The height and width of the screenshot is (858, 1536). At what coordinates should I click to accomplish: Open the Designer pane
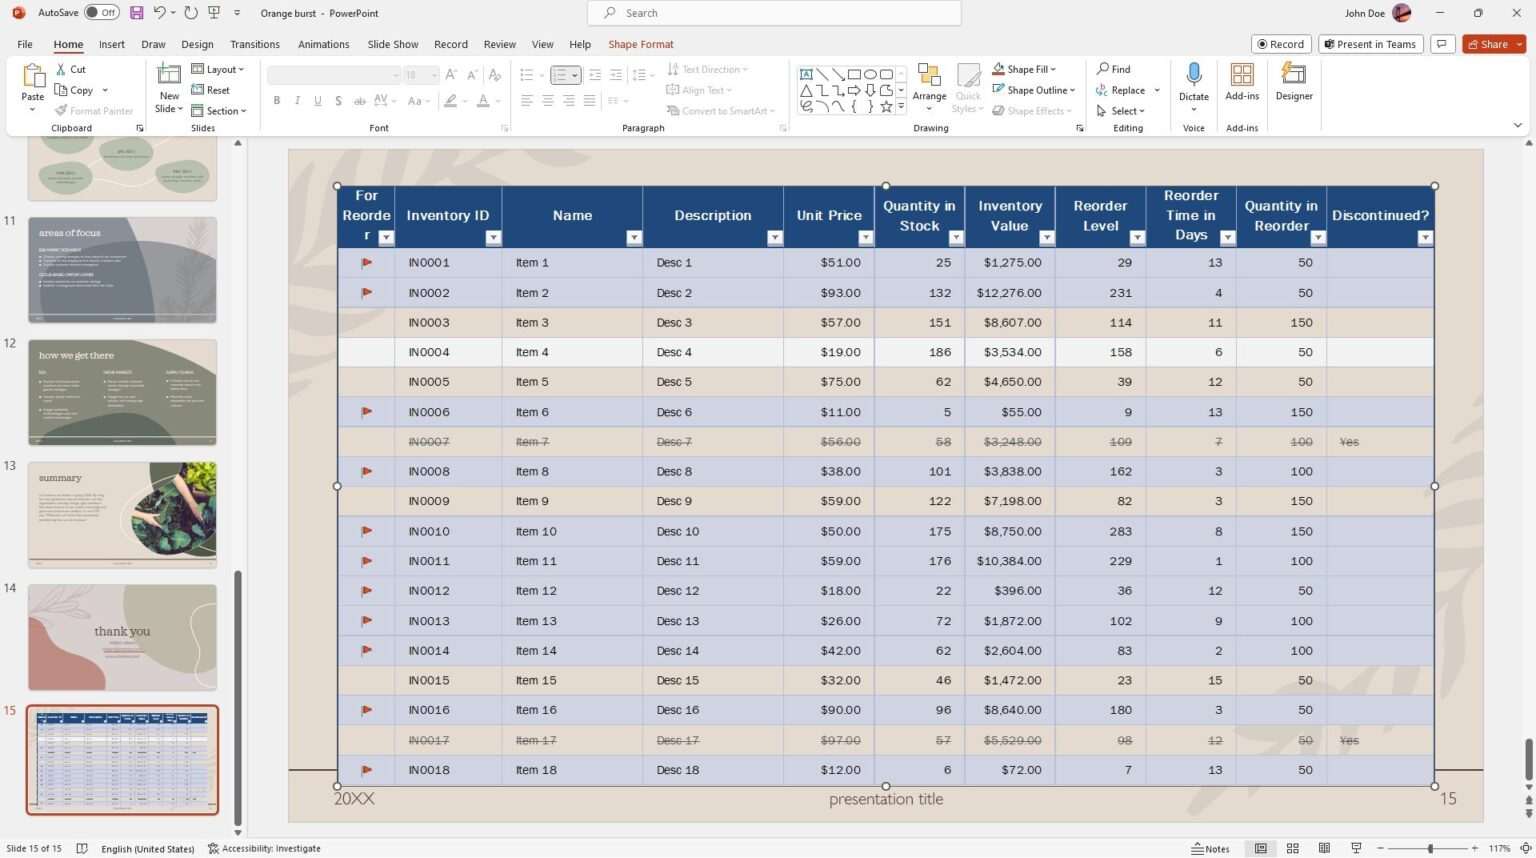[x=1293, y=75]
